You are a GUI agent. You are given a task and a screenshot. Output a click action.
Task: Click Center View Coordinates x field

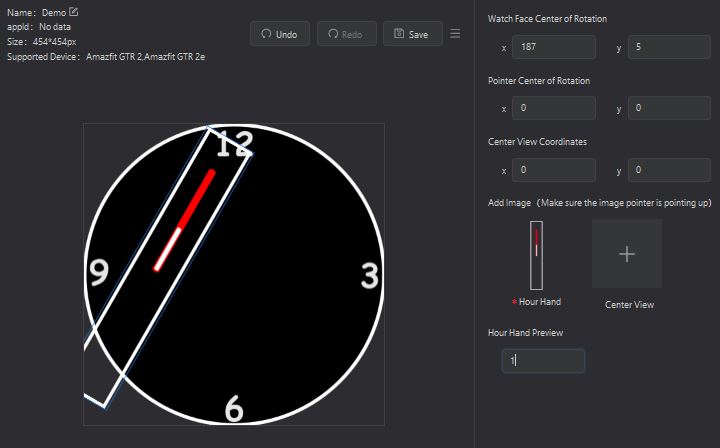click(x=554, y=170)
